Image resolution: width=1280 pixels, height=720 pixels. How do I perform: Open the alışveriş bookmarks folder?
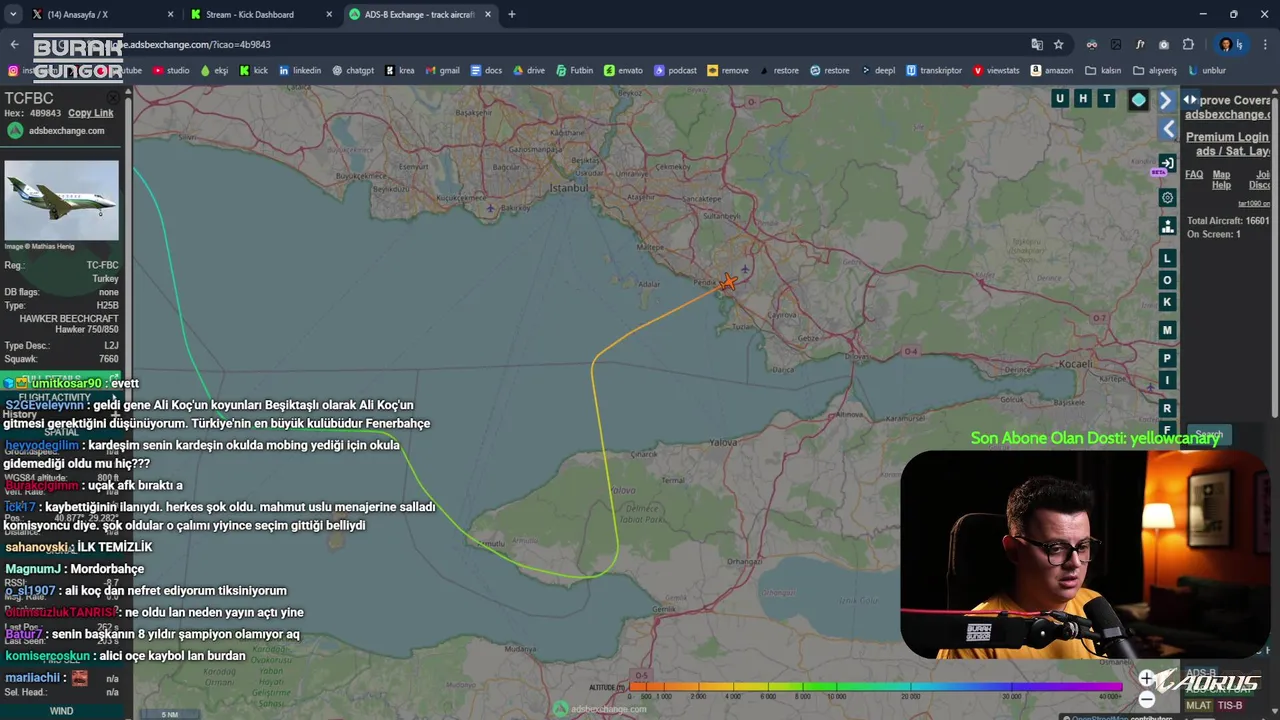pyautogui.click(x=1155, y=70)
